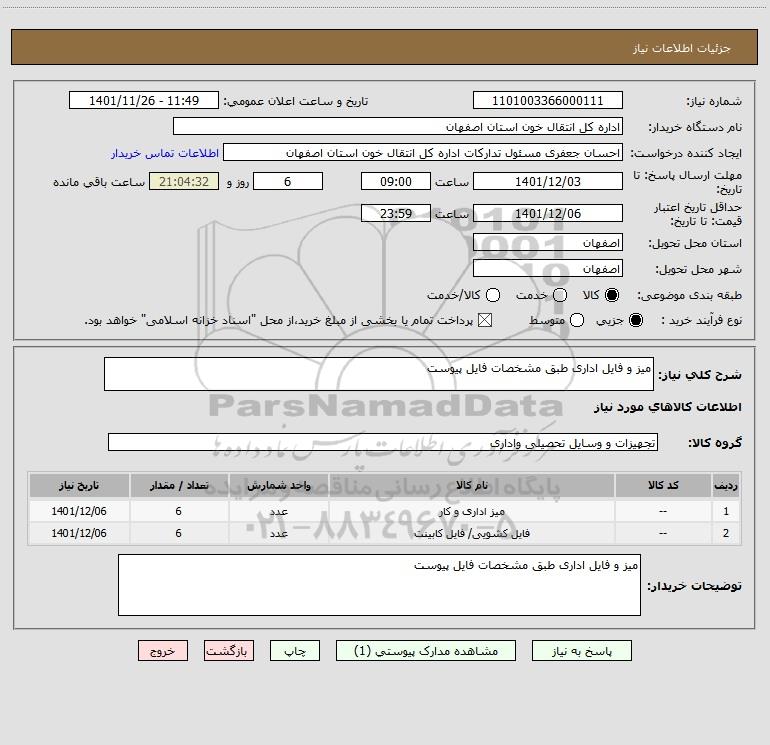Viewport: 770px width, 745px height.
Task: Click the استان محل تحویل field
Action: click(548, 243)
